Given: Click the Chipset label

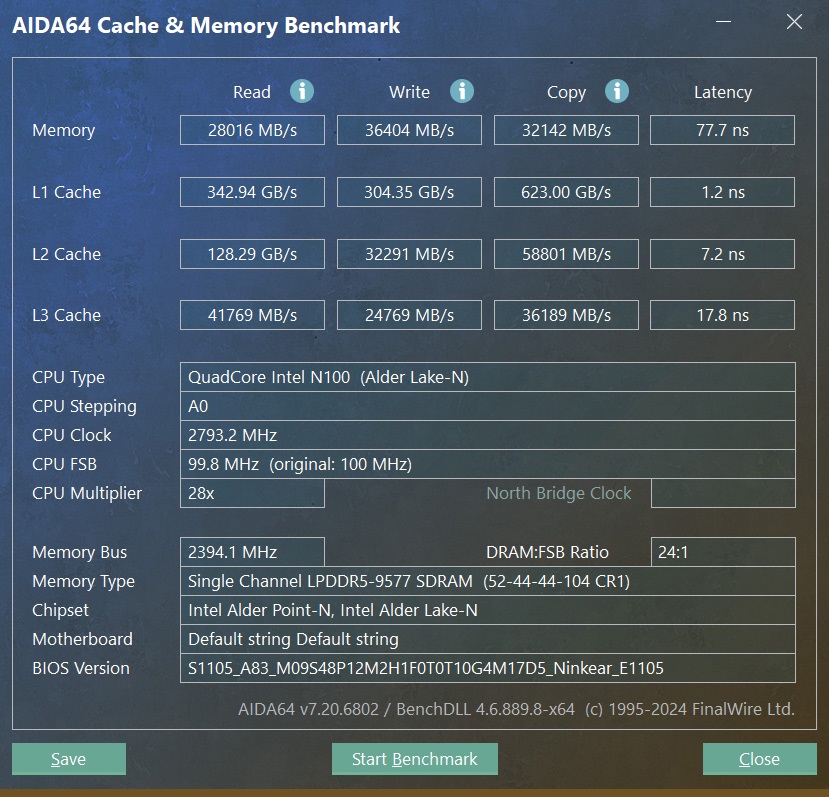Looking at the screenshot, I should [x=61, y=610].
